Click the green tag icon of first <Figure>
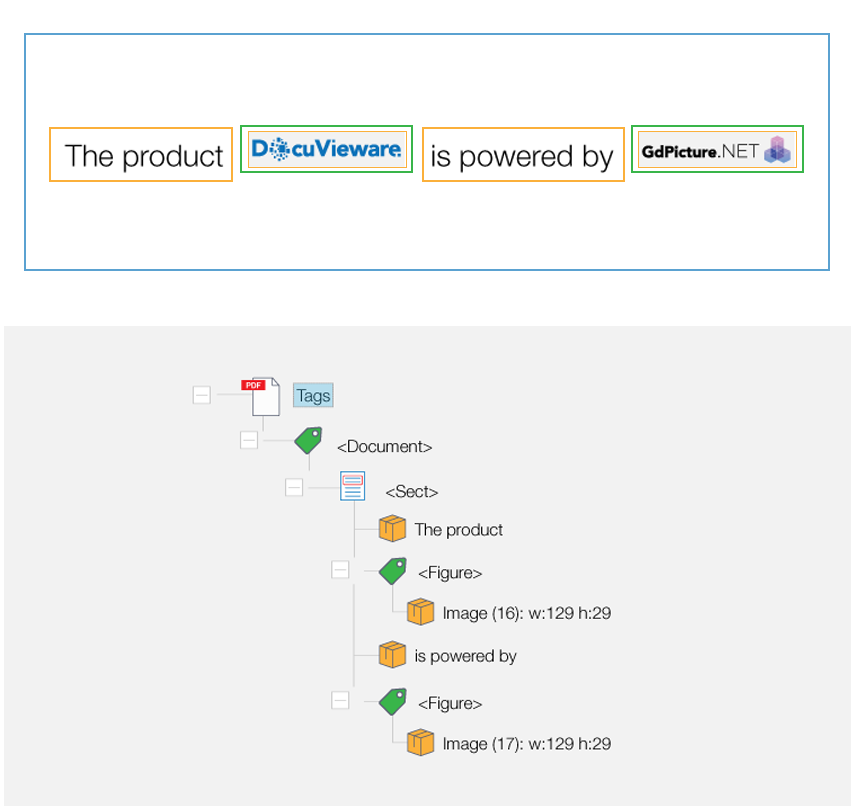The height and width of the screenshot is (810, 855). tap(393, 571)
